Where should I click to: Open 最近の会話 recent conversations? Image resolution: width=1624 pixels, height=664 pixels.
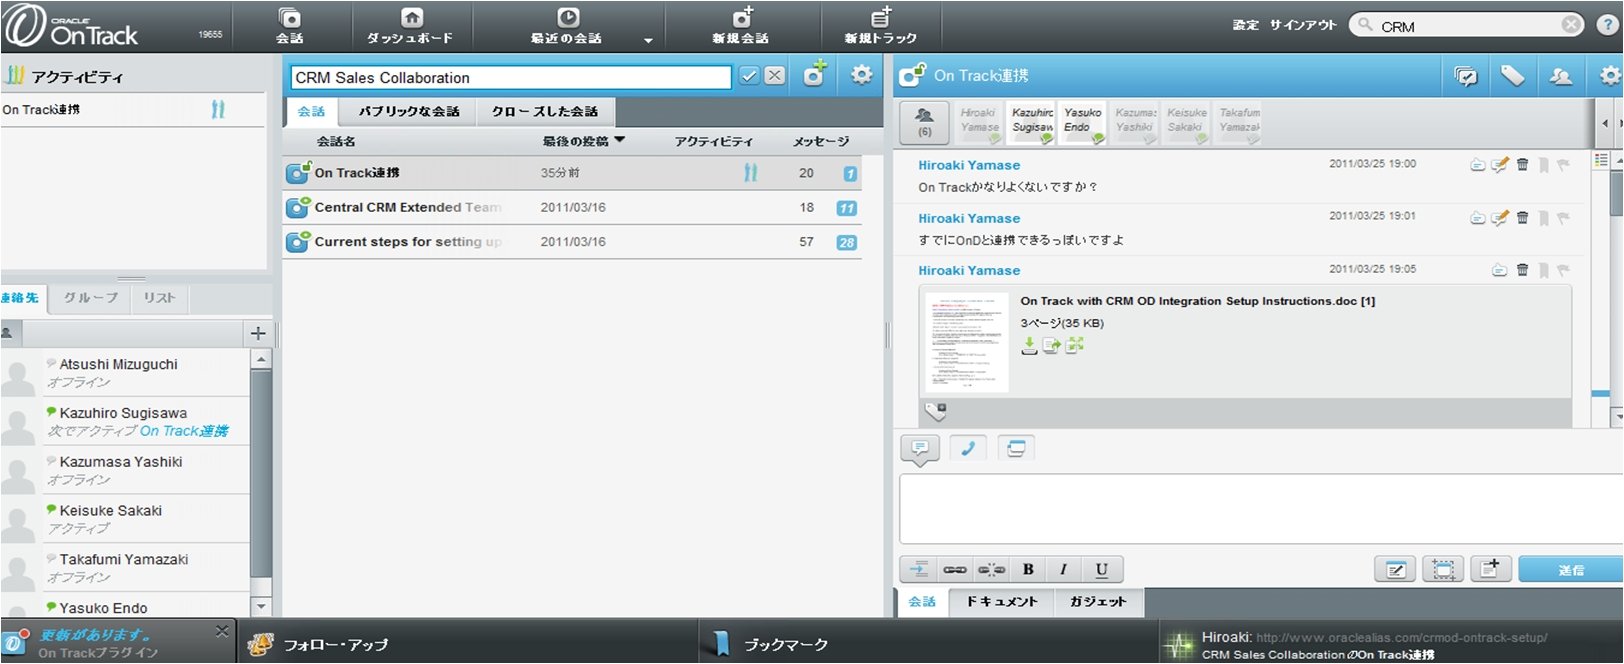tap(566, 26)
